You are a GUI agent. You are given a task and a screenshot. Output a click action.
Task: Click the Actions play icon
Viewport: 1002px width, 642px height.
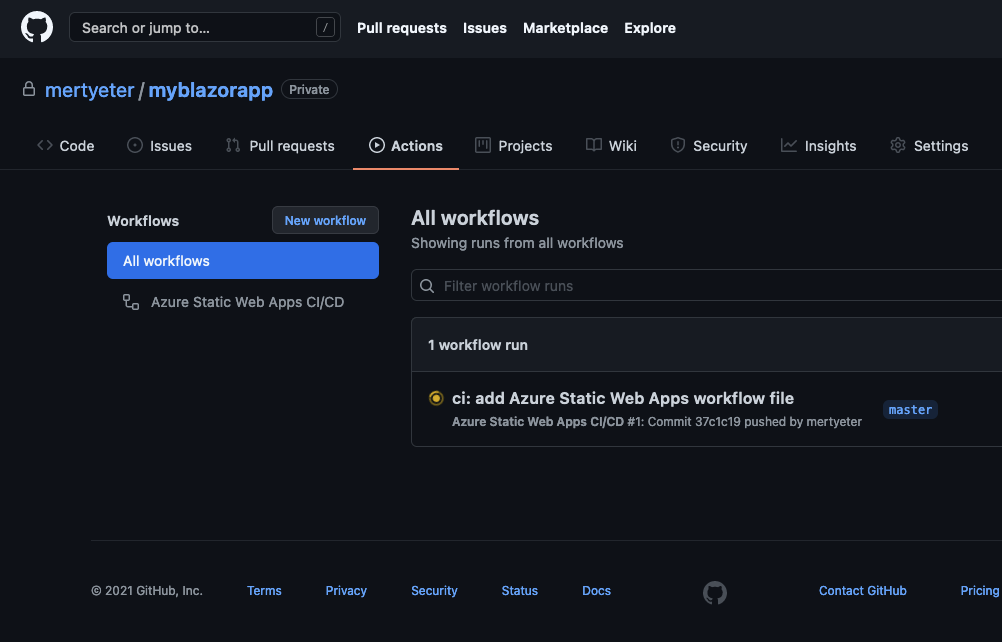coord(377,145)
